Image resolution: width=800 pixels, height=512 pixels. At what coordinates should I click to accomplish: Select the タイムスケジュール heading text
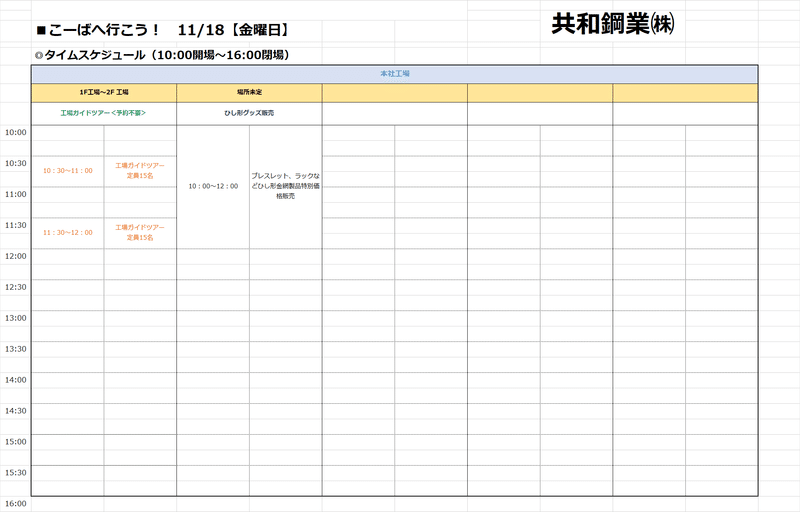[x=162, y=55]
